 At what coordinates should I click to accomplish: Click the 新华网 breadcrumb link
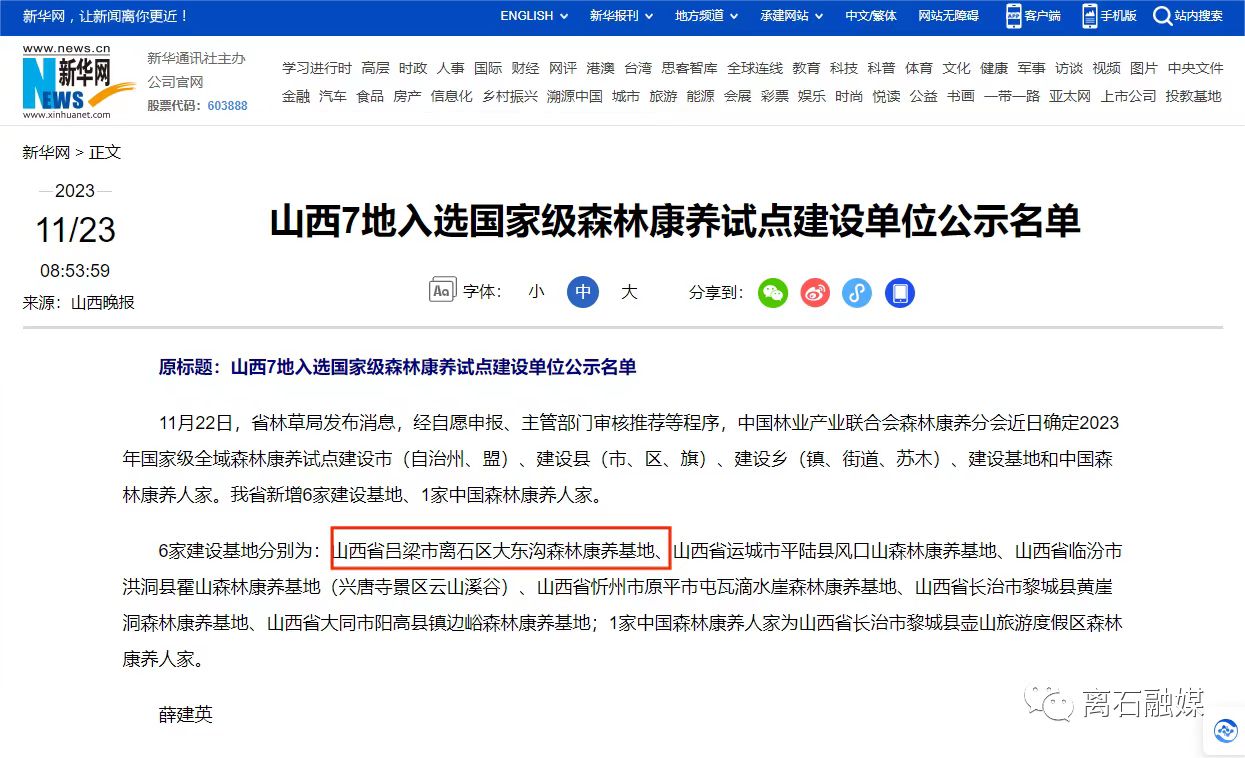coord(47,152)
